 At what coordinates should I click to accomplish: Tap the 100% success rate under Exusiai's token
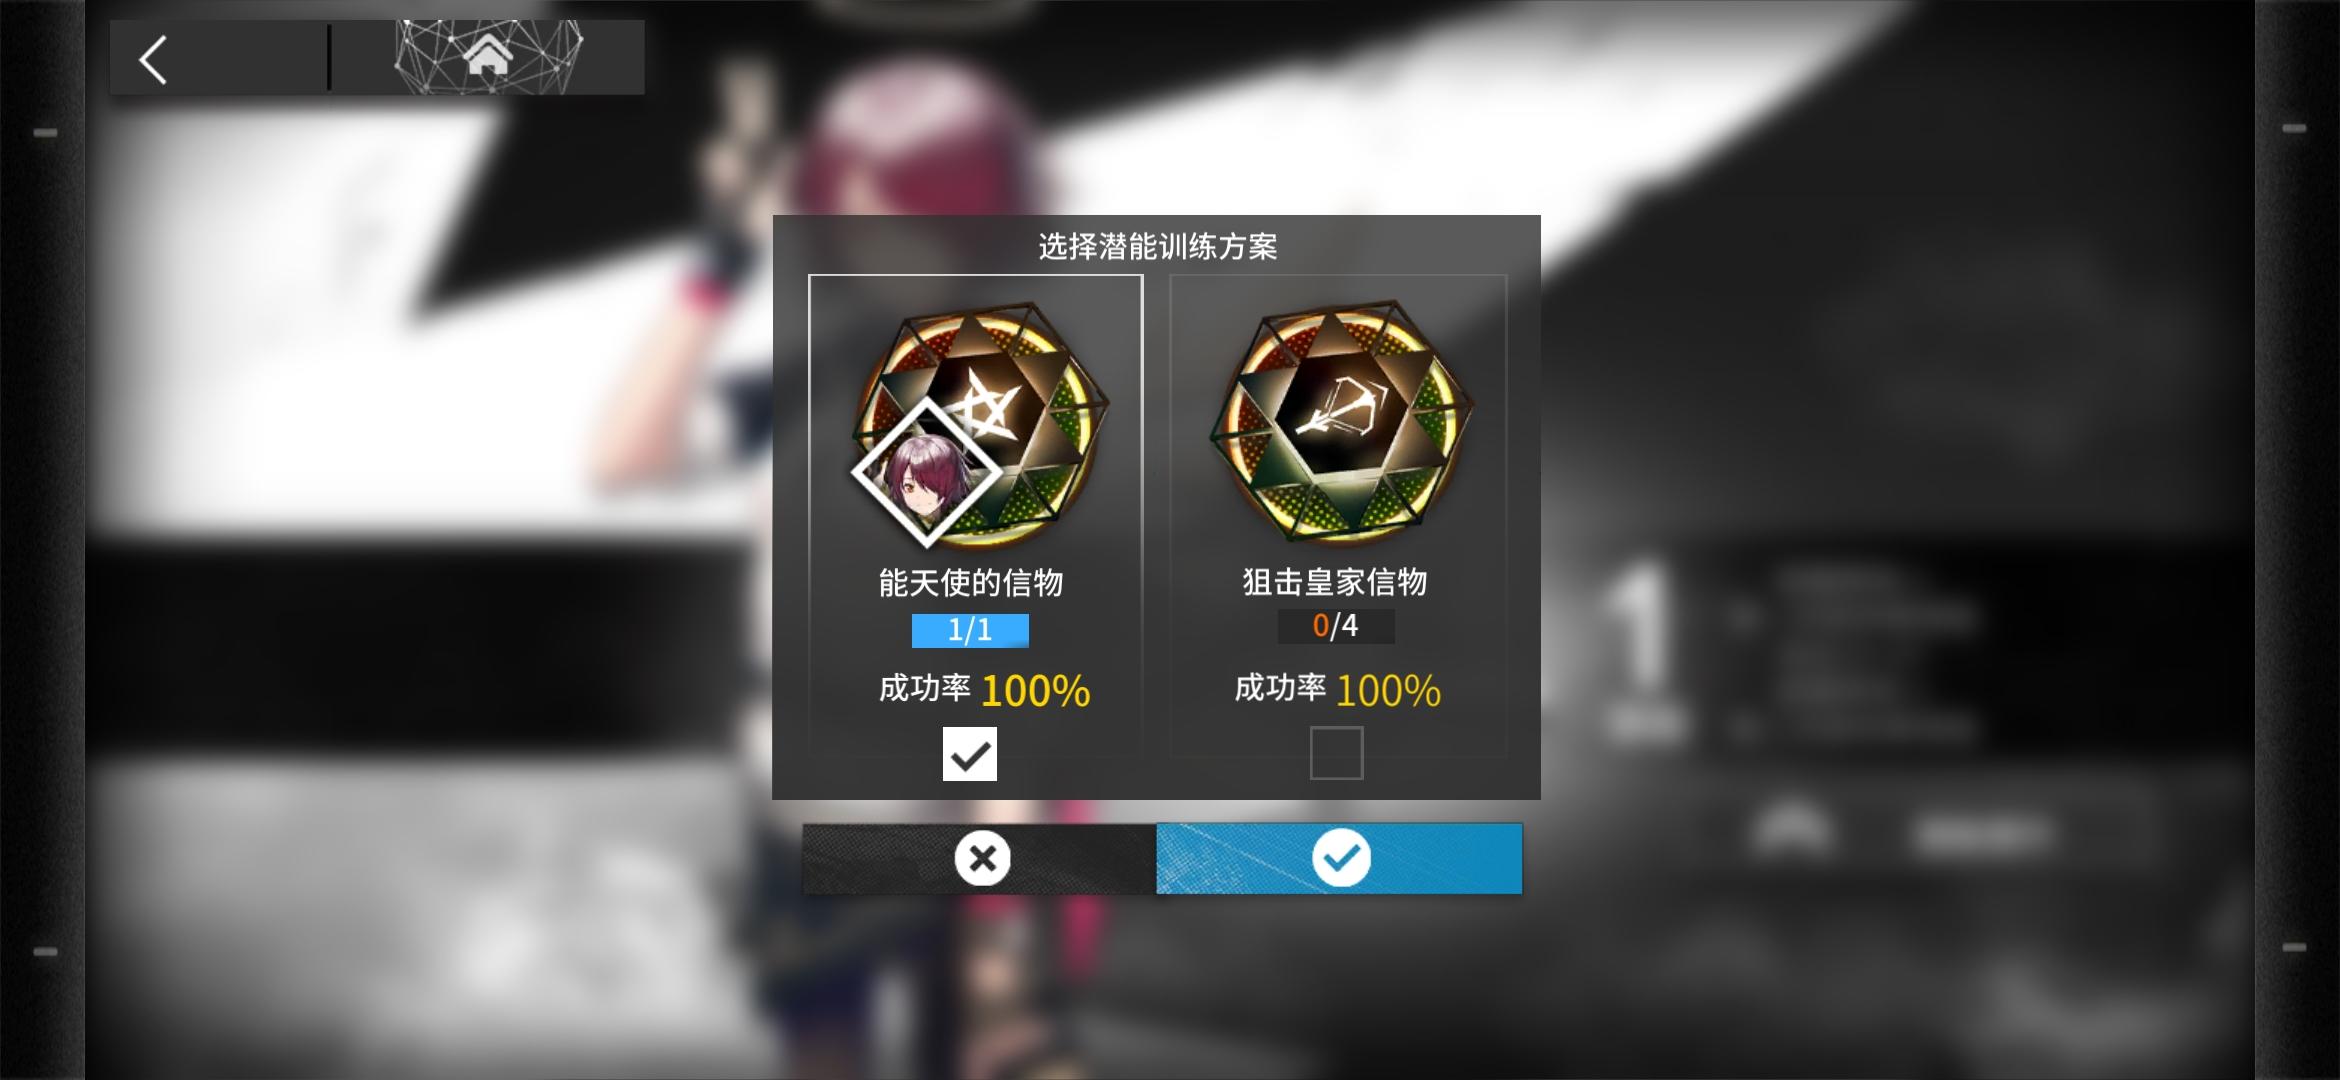[1036, 691]
